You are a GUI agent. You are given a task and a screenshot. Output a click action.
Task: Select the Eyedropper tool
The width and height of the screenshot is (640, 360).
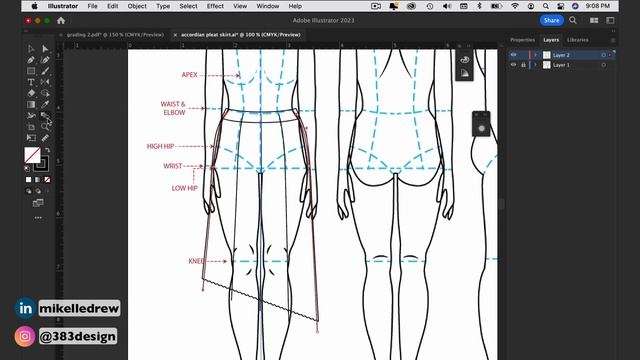[45, 104]
